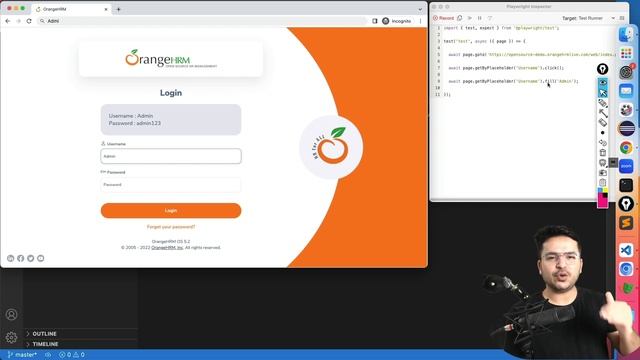Image resolution: width=640 pixels, height=360 pixels.
Task: Click the resume (play) icon in Playwright Inspector
Action: (x=470, y=18)
